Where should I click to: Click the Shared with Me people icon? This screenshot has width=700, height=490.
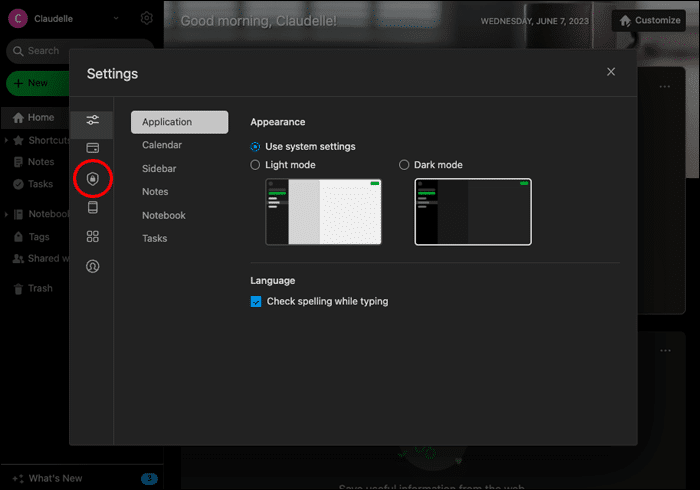click(18, 258)
